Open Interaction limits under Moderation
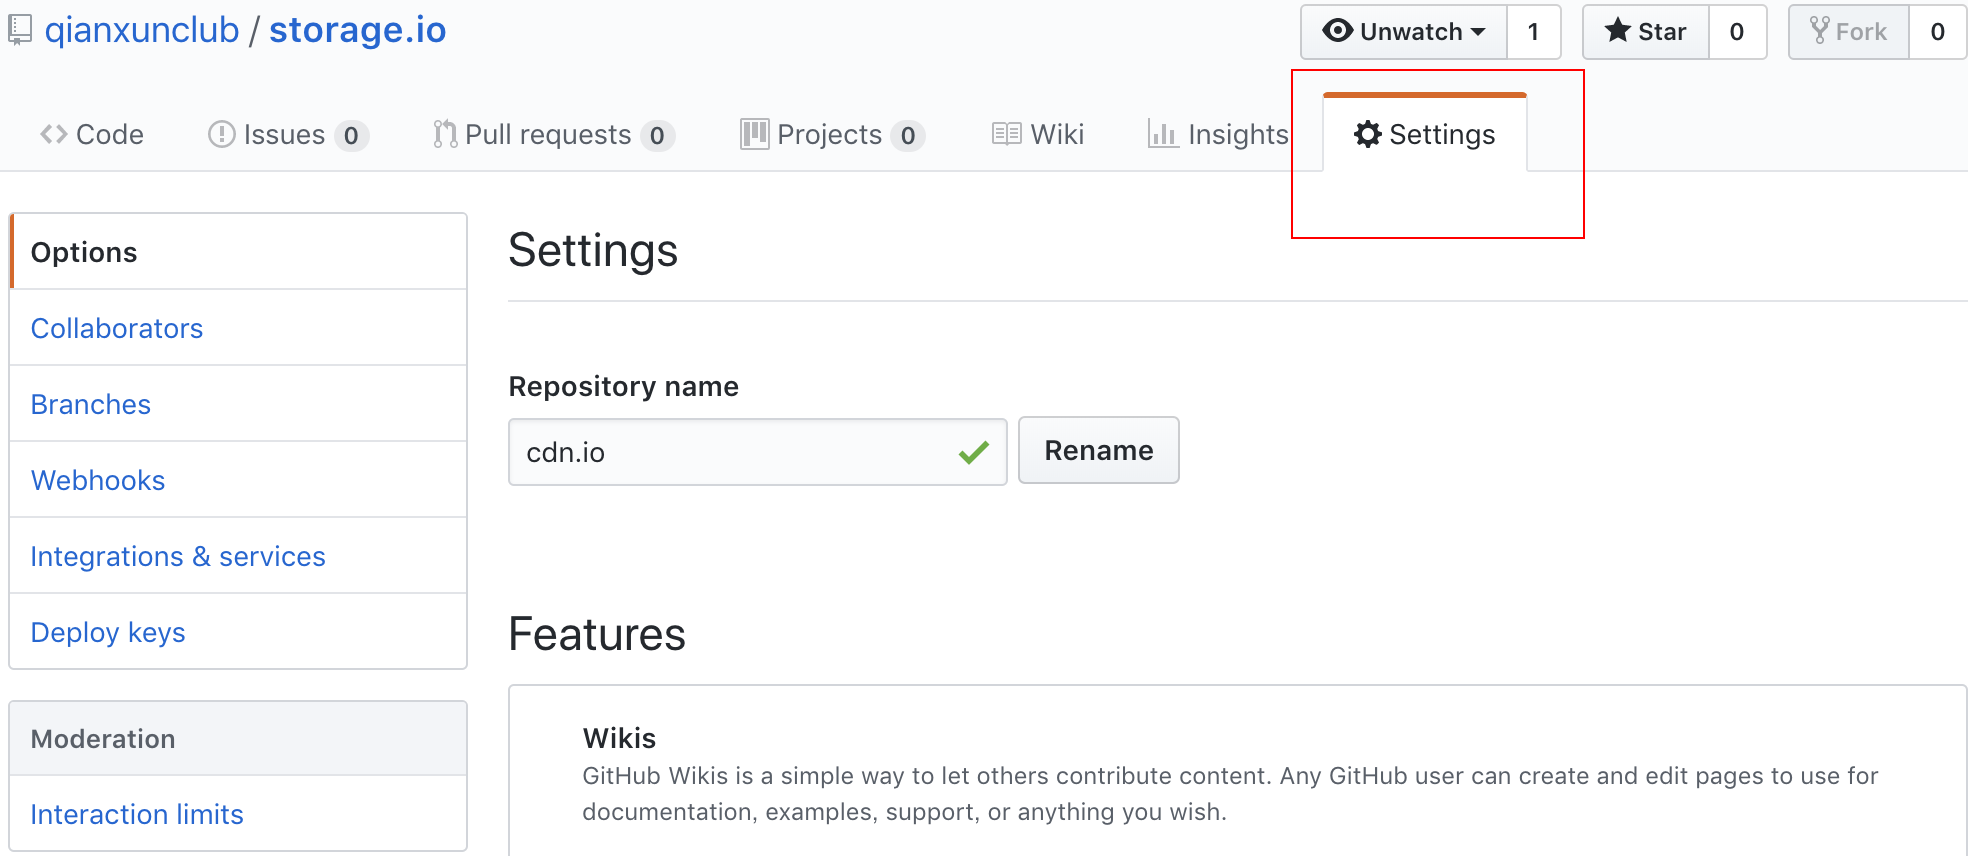Screen dimensions: 1968x856 pyautogui.click(x=137, y=814)
